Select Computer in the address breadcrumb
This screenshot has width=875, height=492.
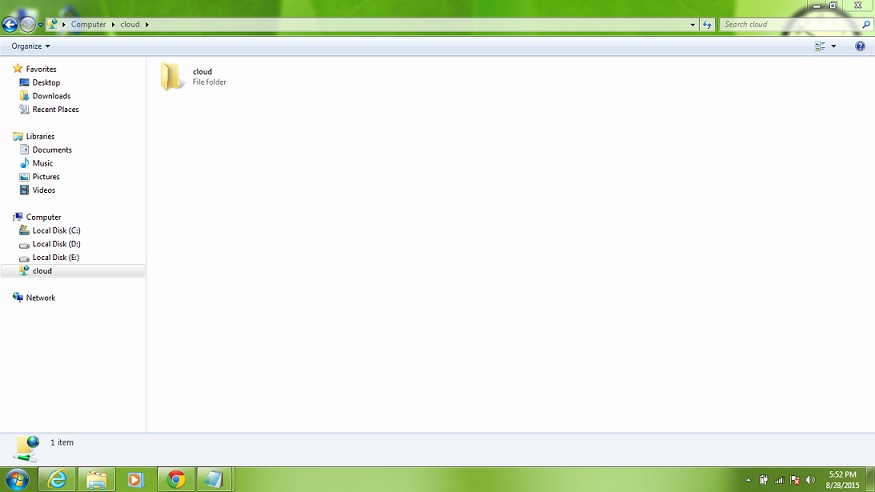point(88,25)
